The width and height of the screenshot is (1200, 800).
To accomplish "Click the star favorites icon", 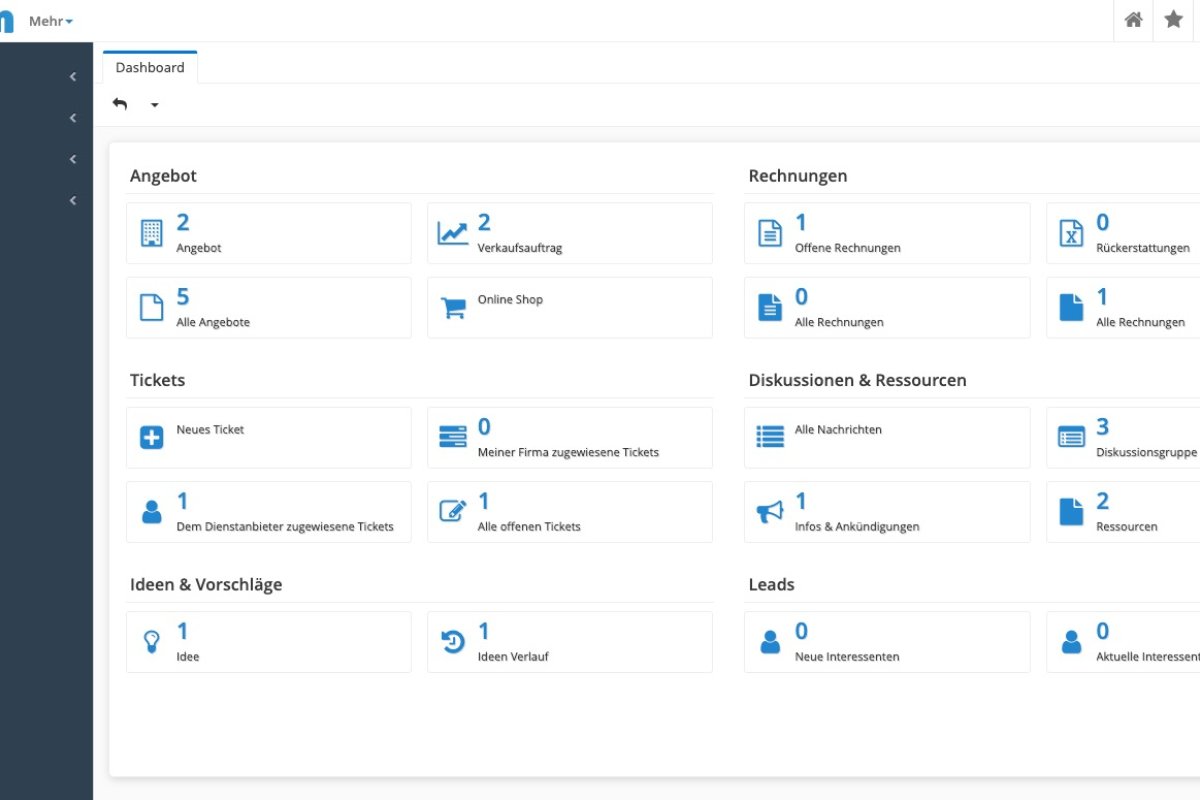I will pyautogui.click(x=1173, y=20).
